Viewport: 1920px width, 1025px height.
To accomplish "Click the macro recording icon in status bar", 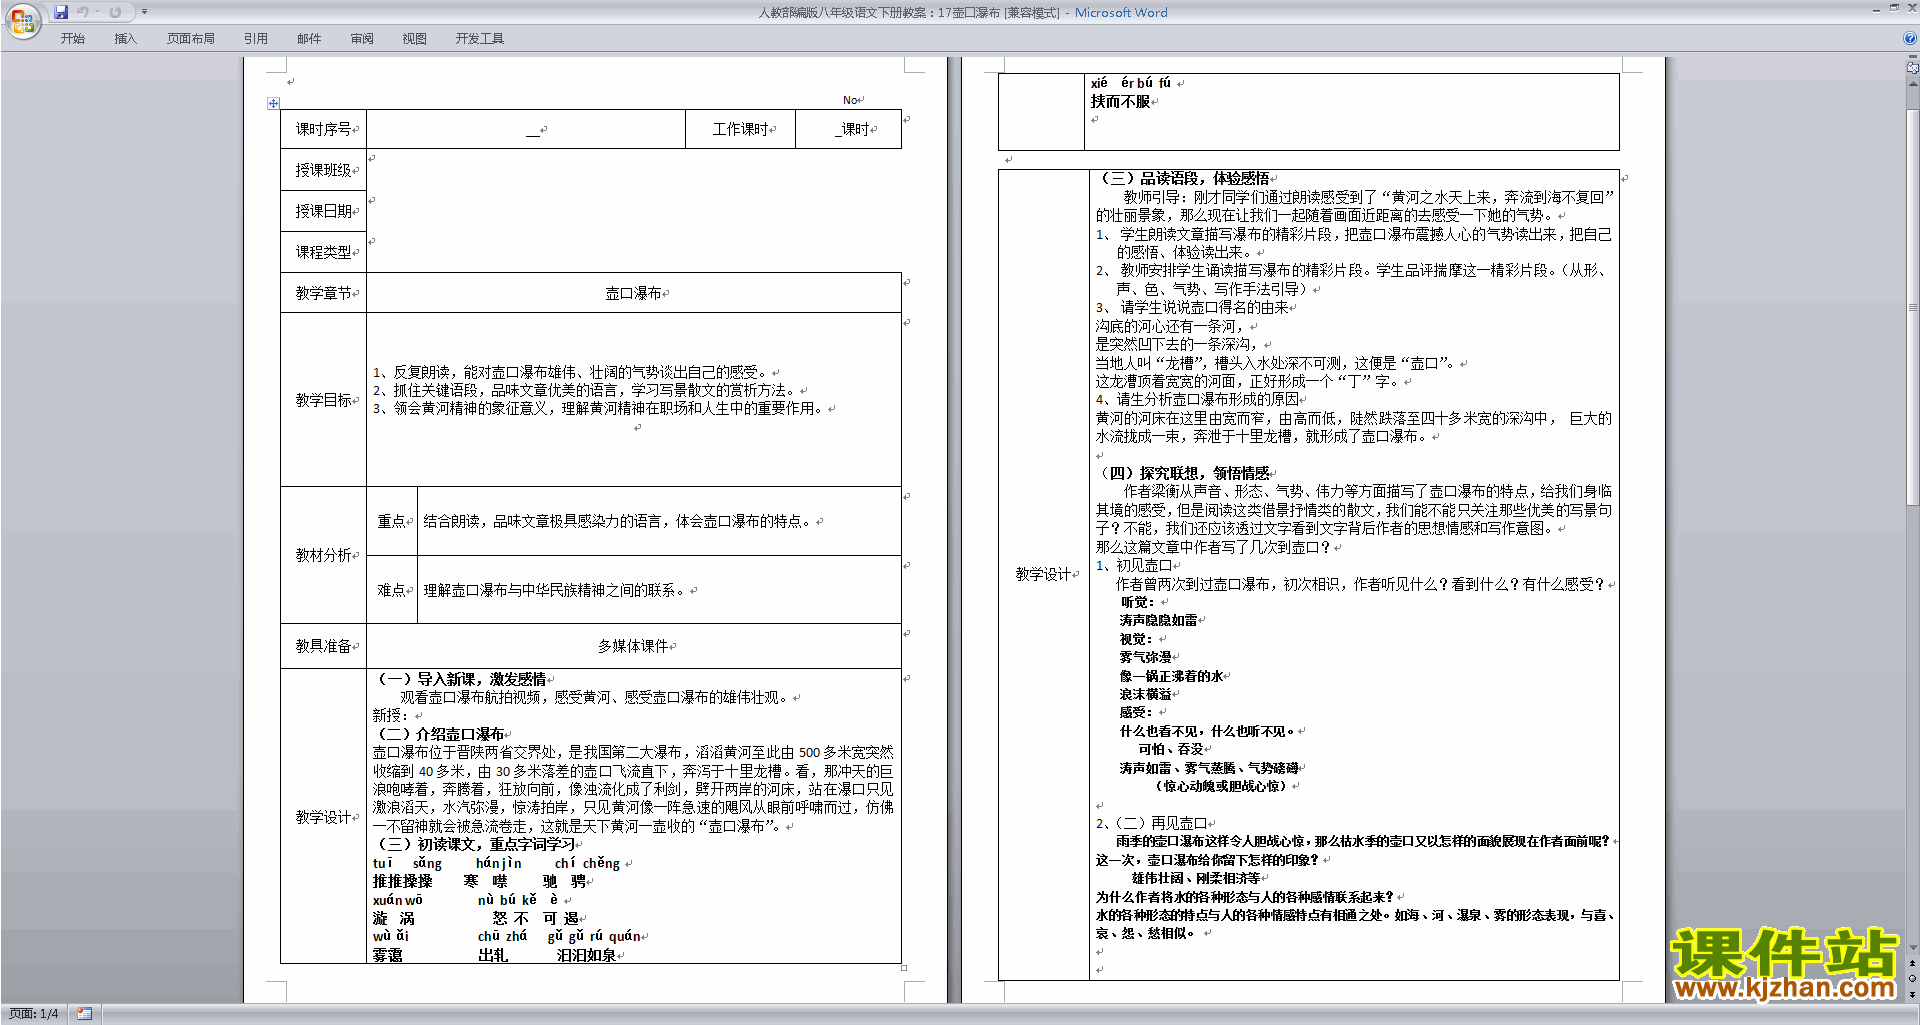I will pos(84,1014).
